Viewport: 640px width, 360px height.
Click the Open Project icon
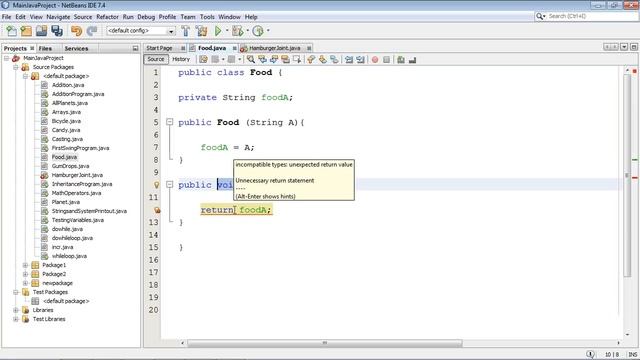[x=41, y=31]
